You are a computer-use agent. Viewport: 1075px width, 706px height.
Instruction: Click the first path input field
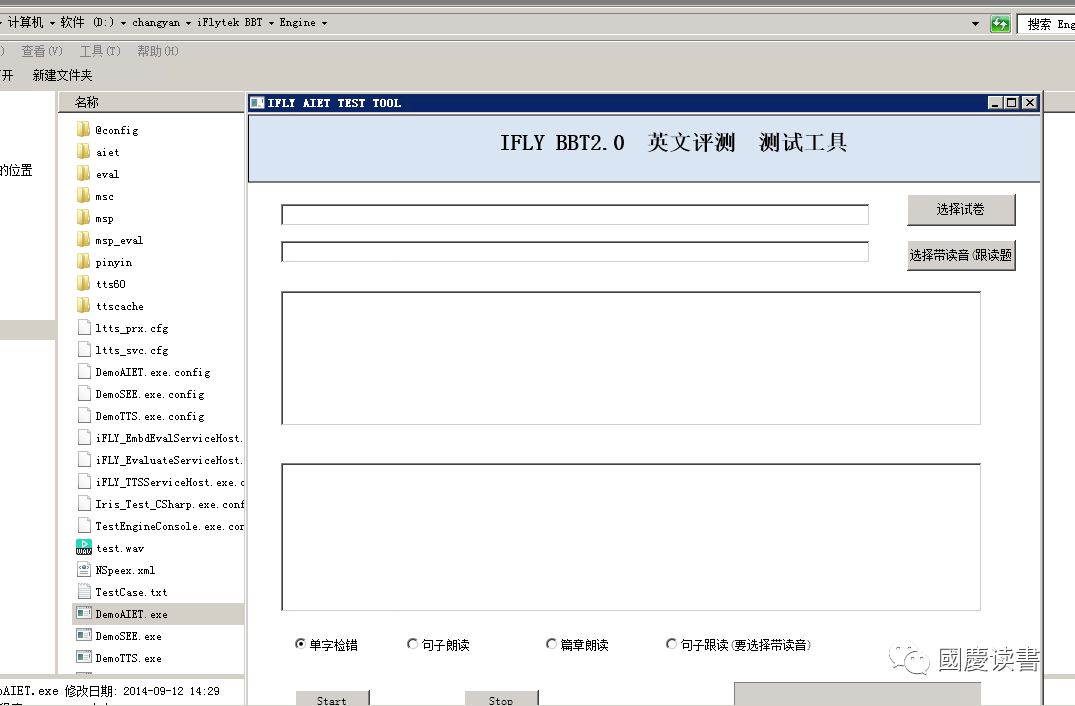575,215
